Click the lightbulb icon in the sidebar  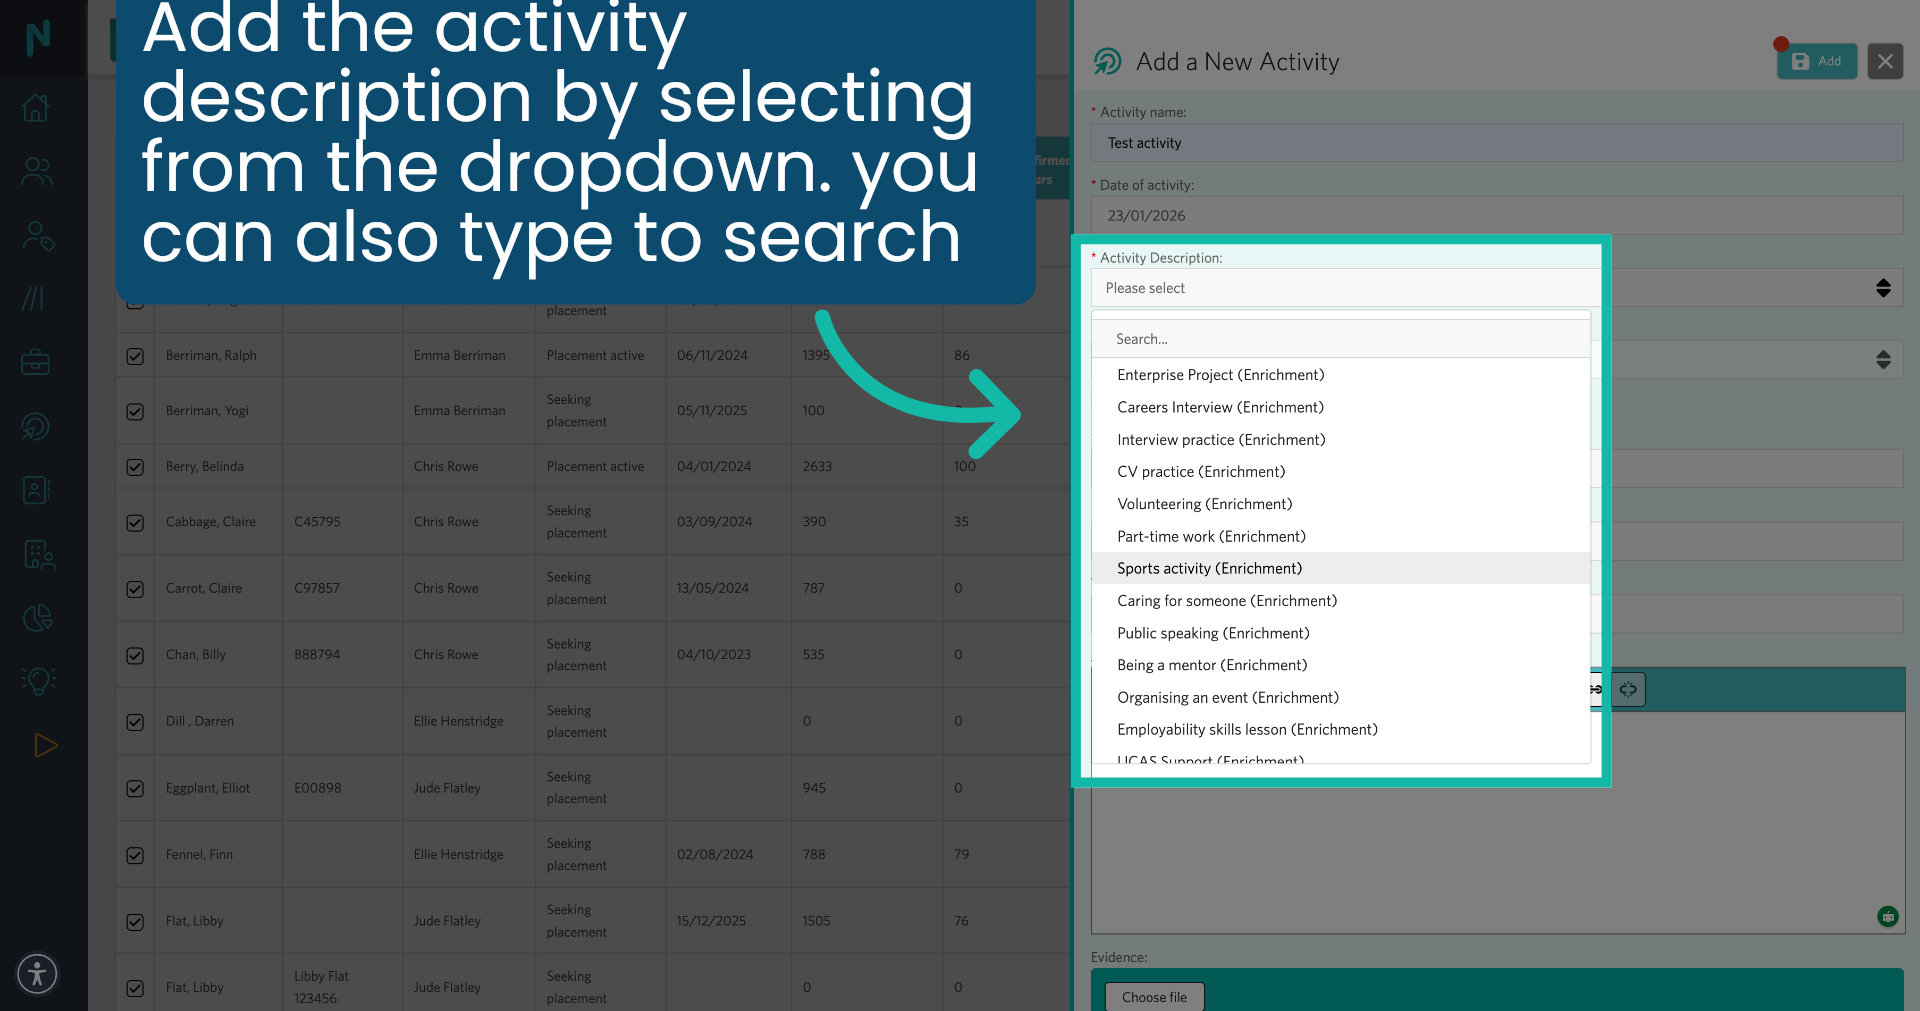[x=37, y=681]
